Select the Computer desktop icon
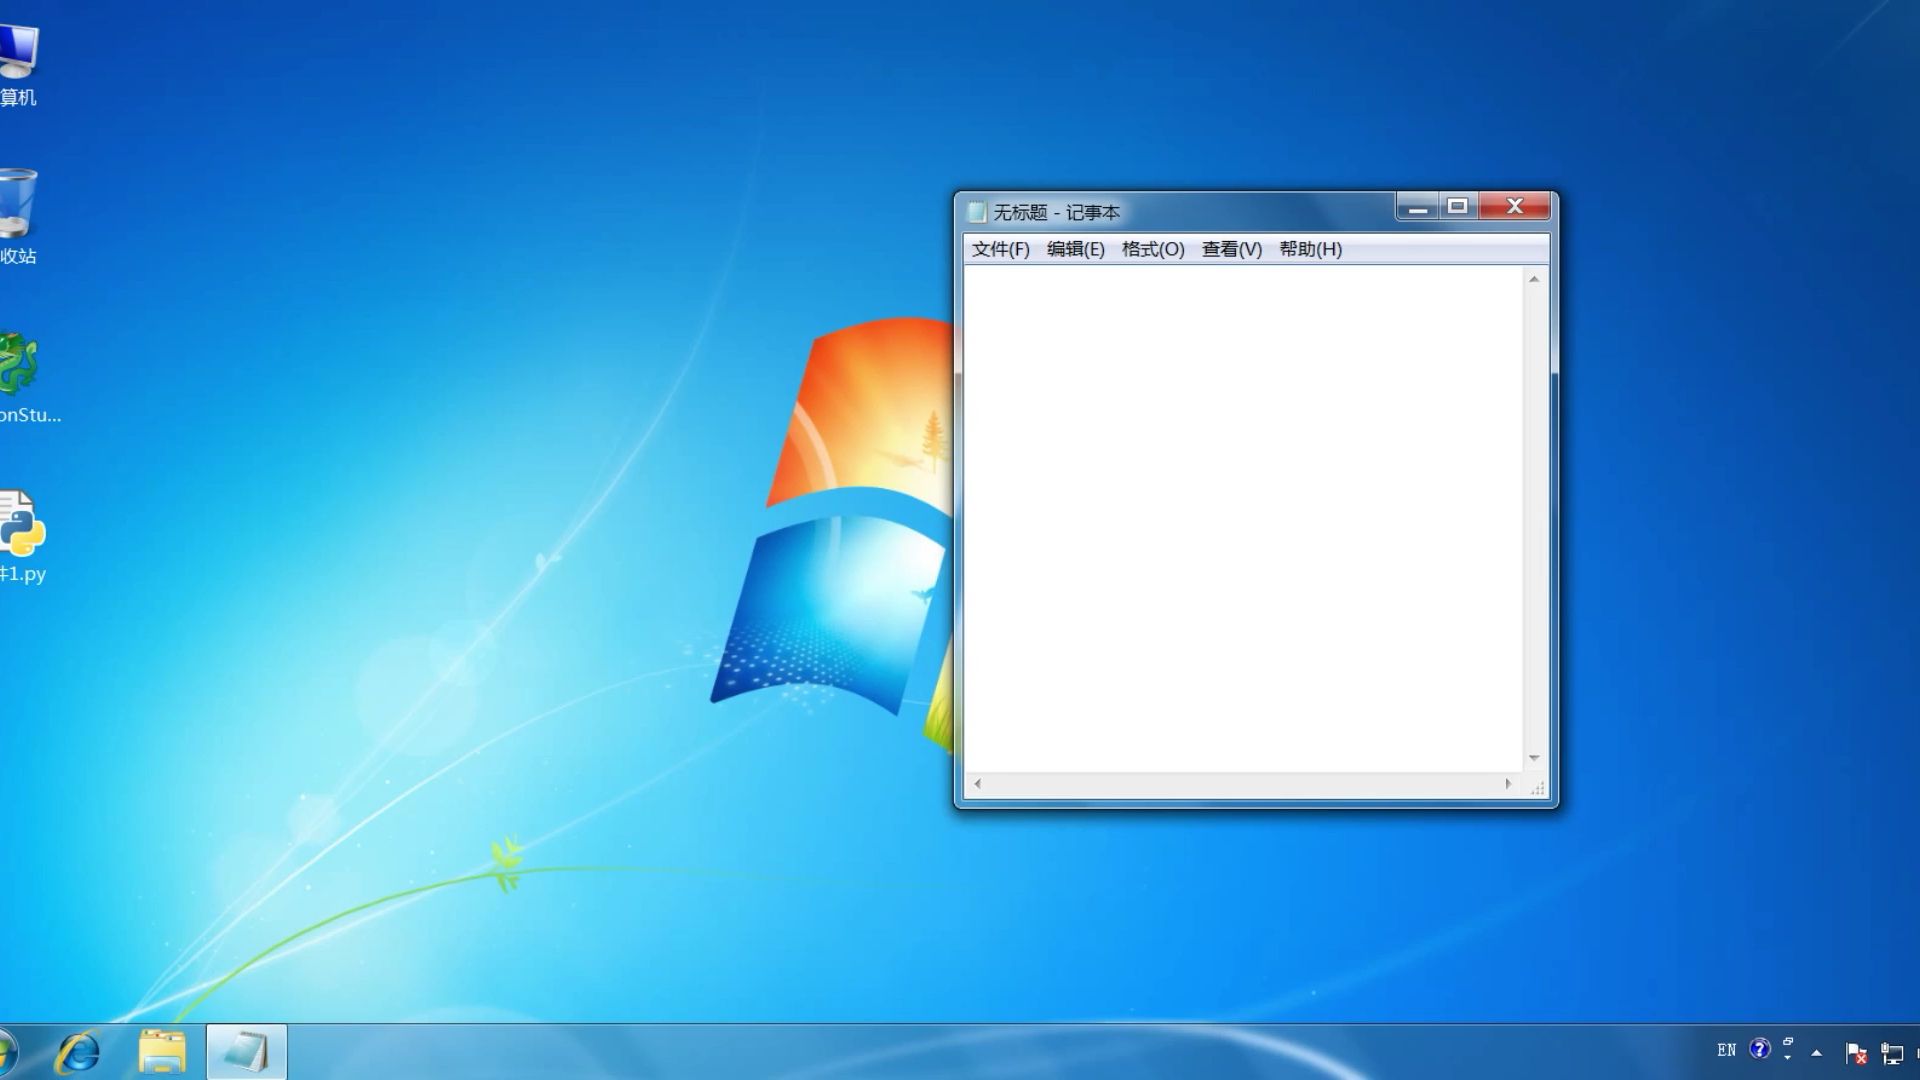This screenshot has width=1920, height=1080. [18, 50]
